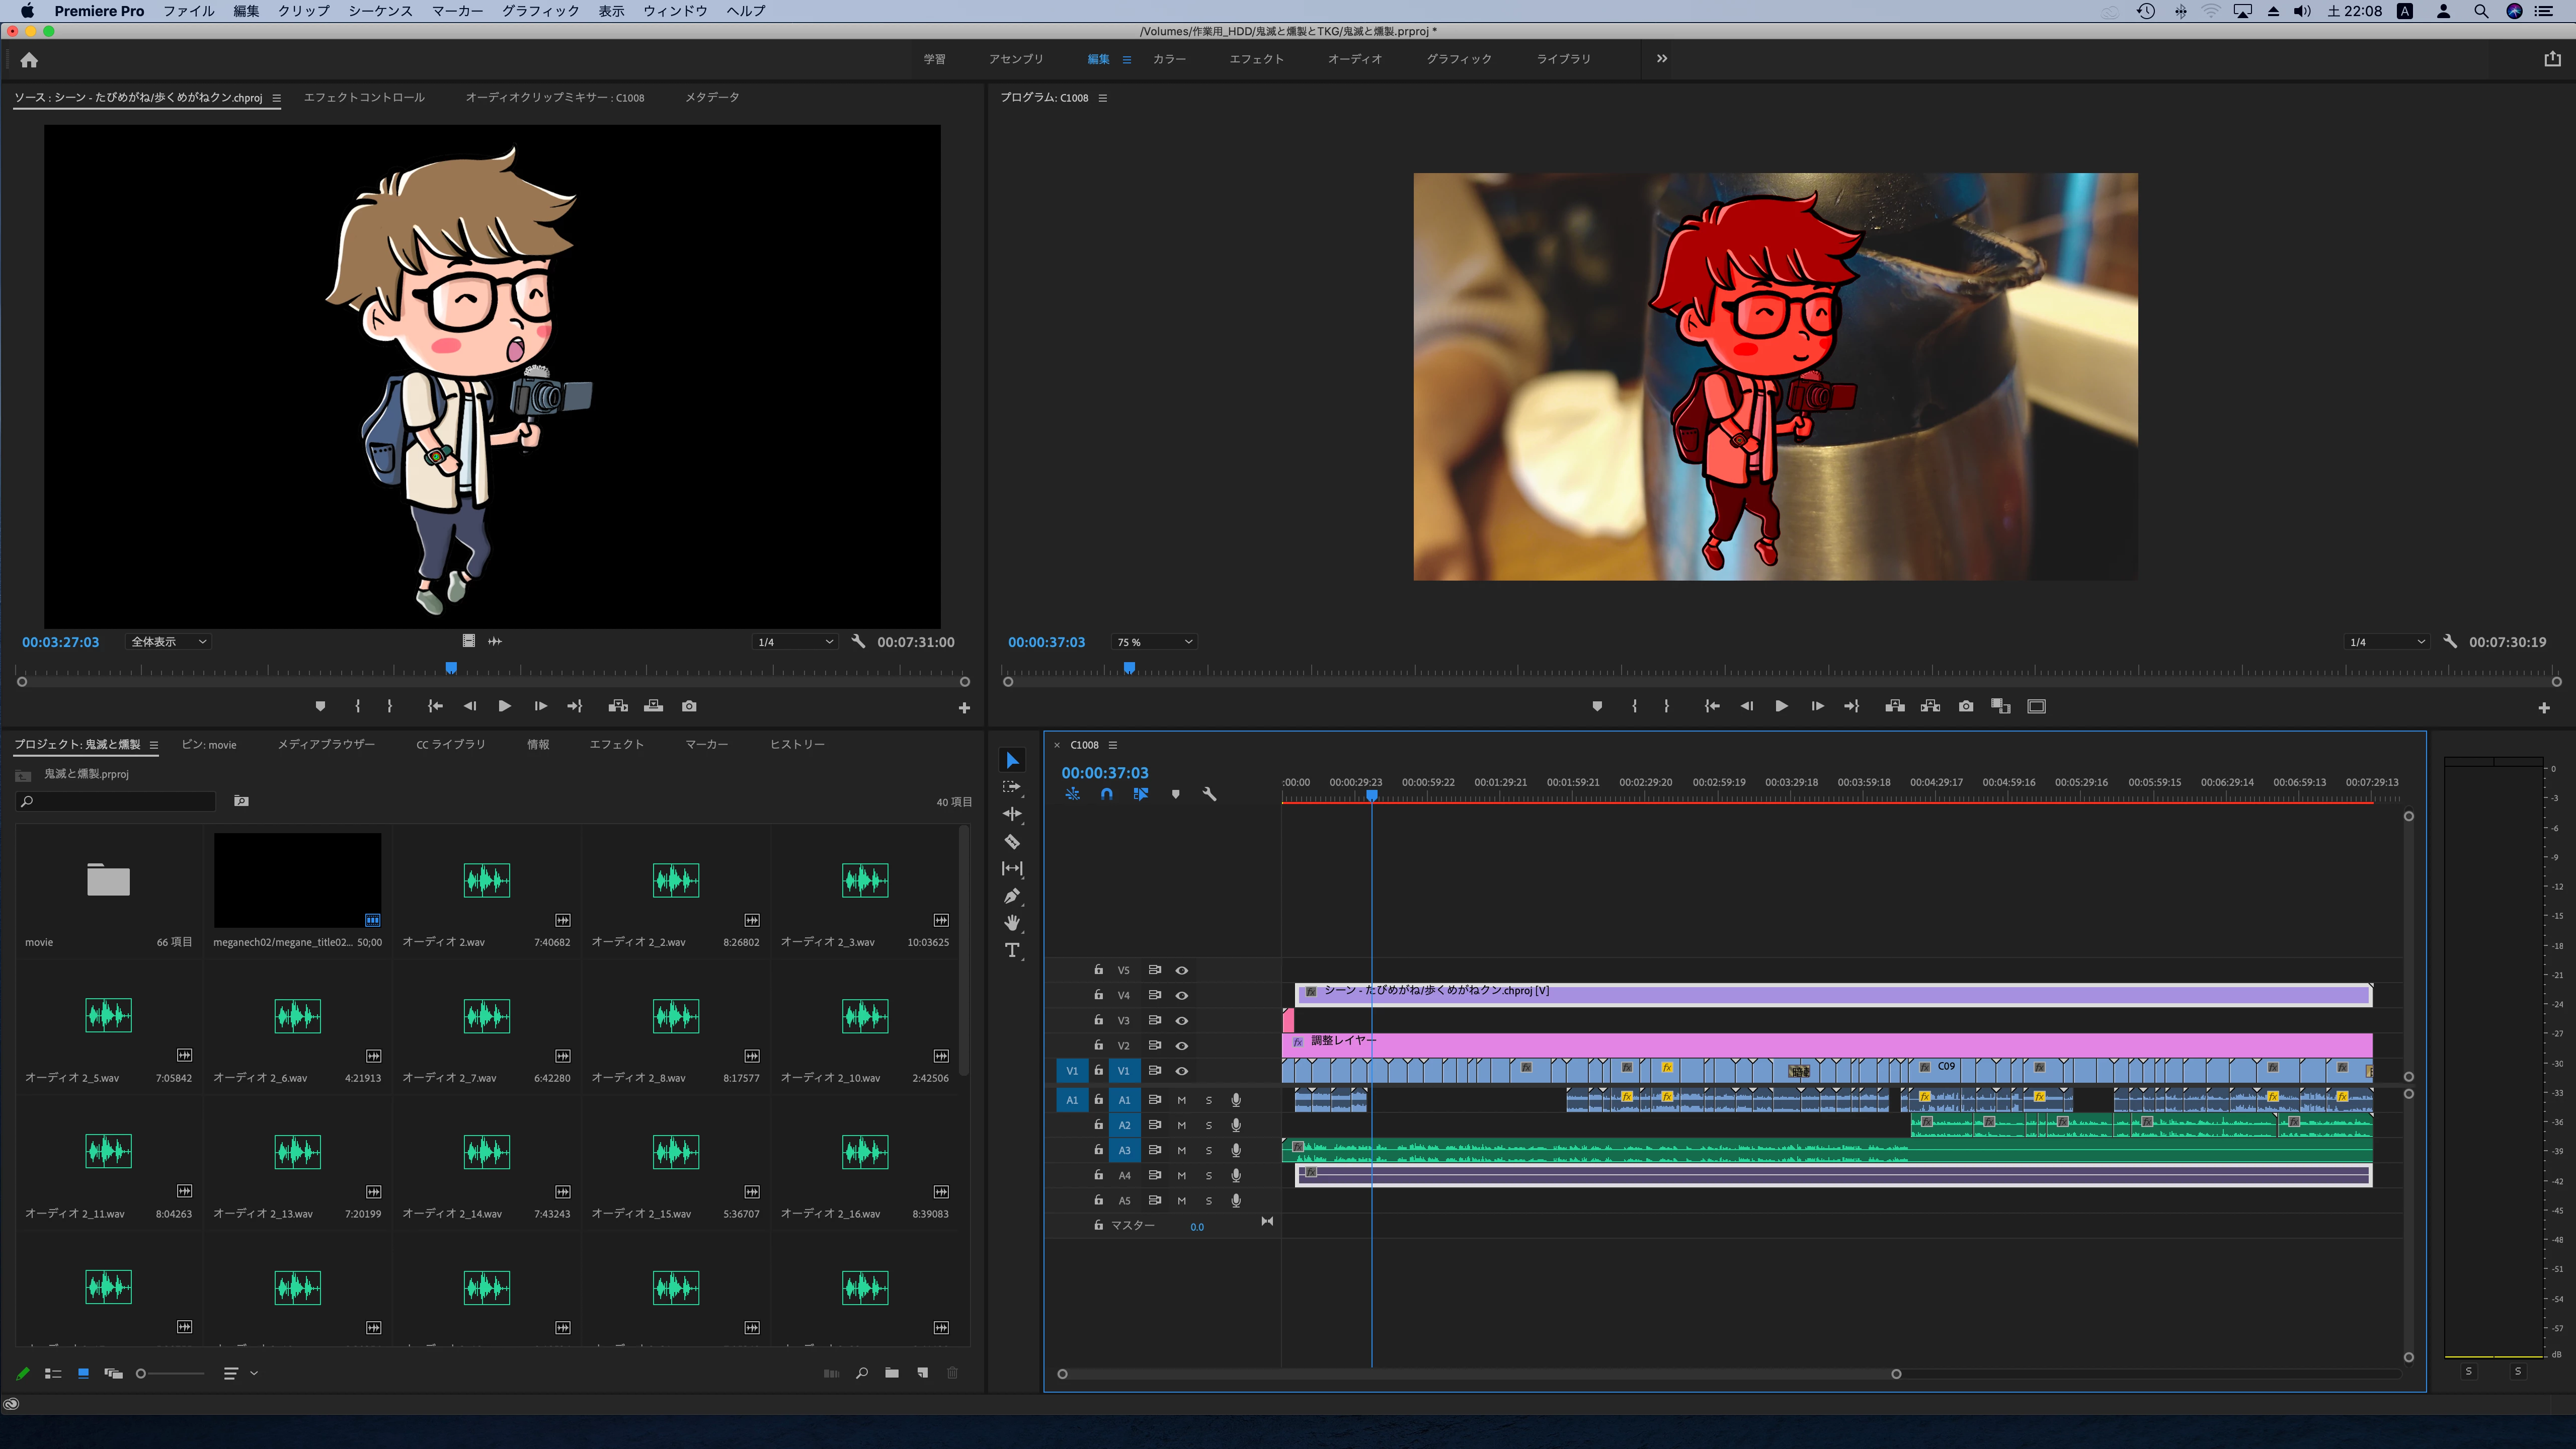Mute audio track A2 with the M button
The height and width of the screenshot is (1449, 2576).
(x=1181, y=1125)
